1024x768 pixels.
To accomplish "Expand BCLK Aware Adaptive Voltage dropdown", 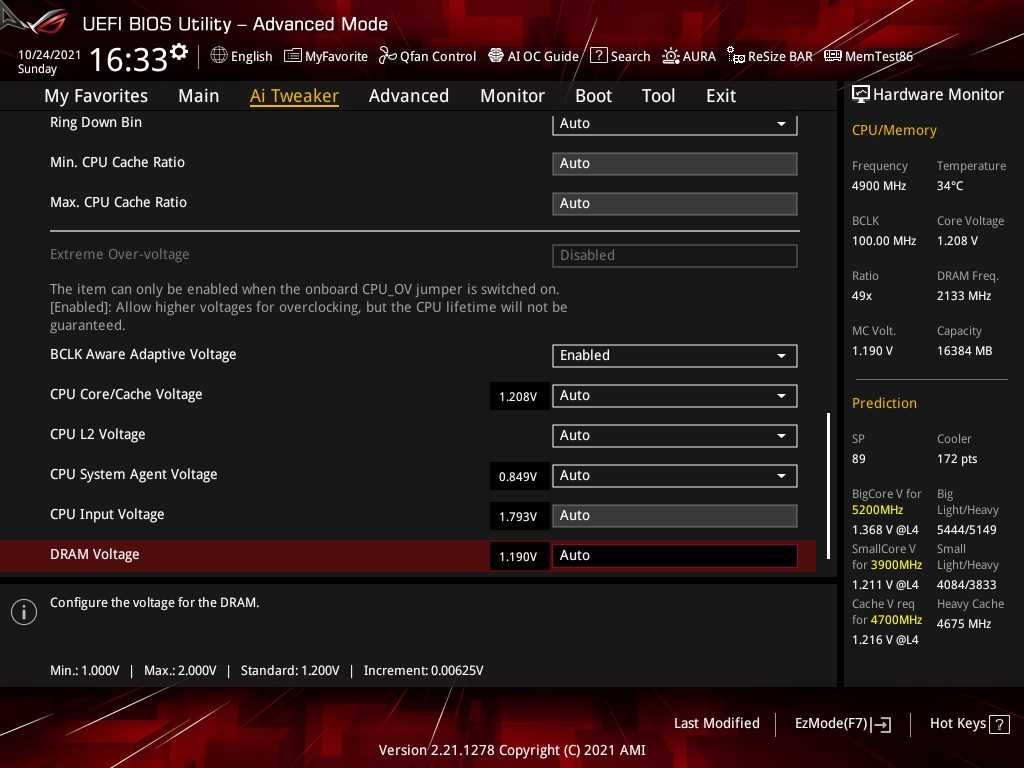I will tap(781, 356).
